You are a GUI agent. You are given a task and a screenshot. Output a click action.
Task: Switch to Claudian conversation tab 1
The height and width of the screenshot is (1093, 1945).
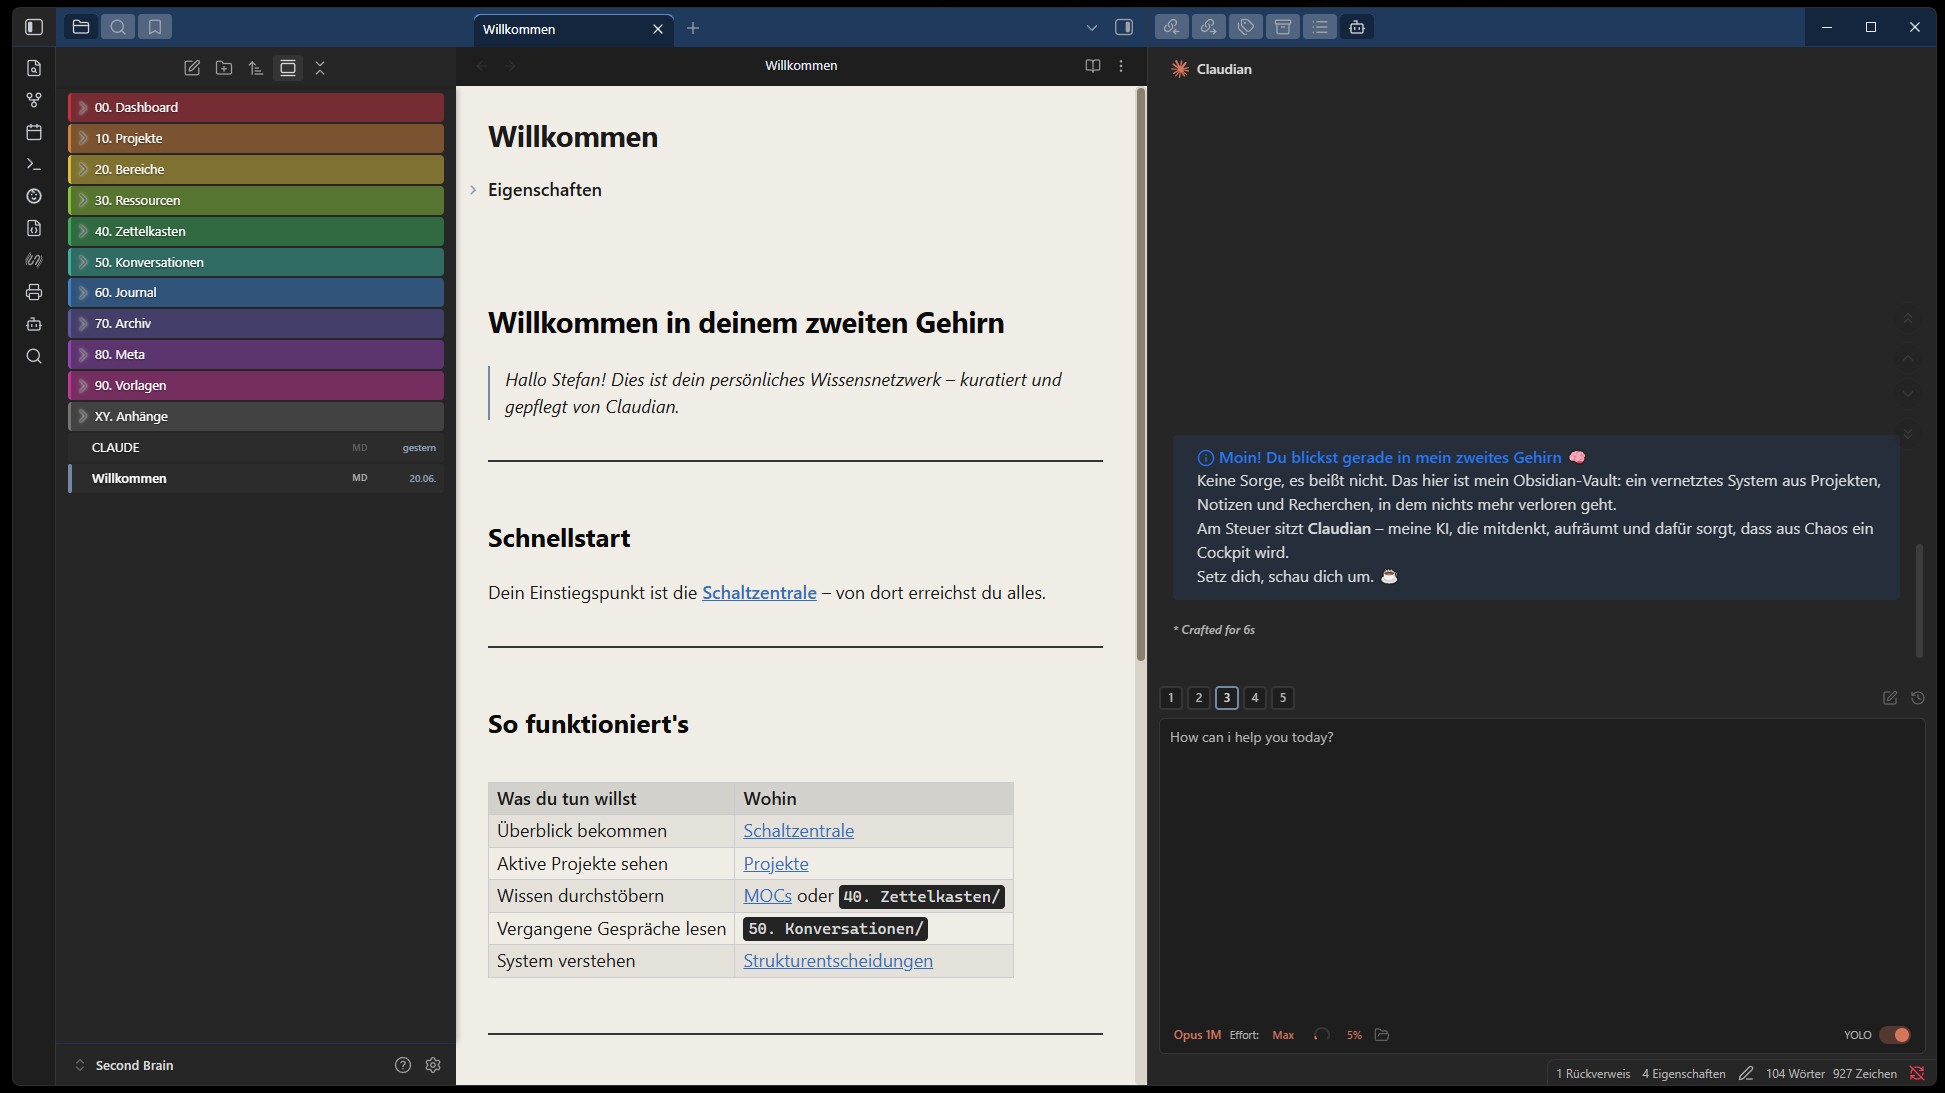[x=1171, y=698]
